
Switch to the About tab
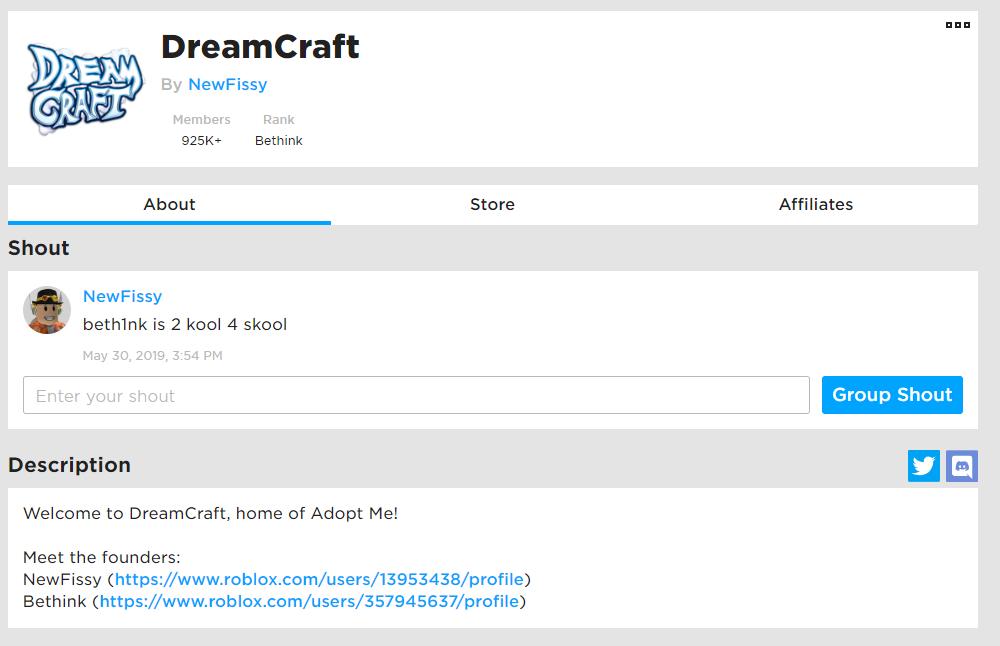point(169,205)
